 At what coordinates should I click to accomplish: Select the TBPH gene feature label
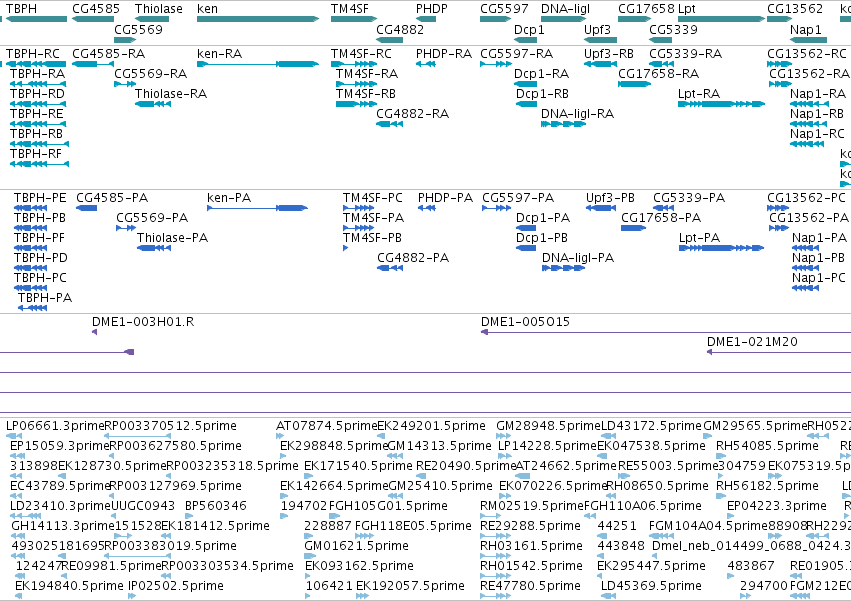tap(22, 9)
